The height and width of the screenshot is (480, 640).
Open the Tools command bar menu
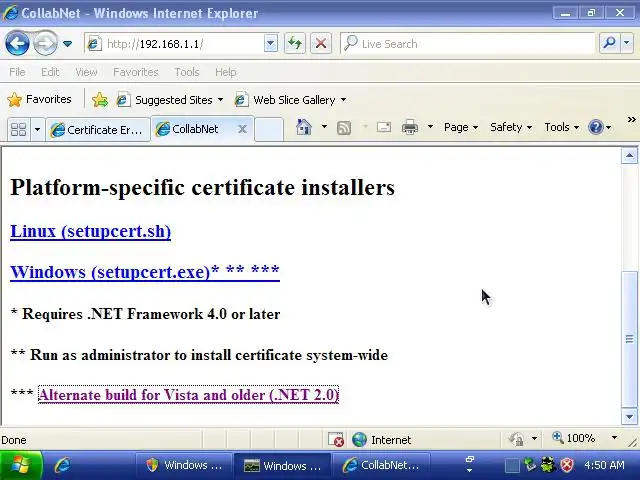coord(562,127)
